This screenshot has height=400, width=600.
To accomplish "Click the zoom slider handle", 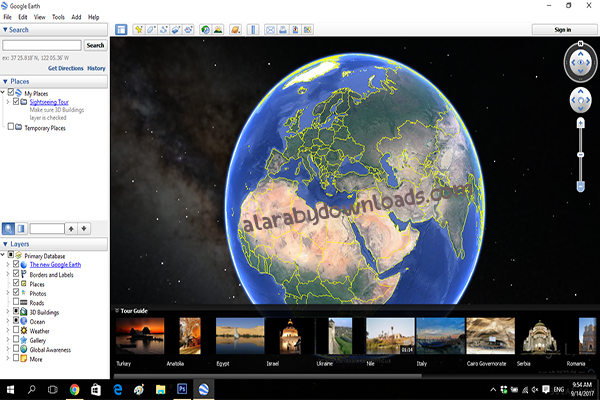I will [x=580, y=154].
